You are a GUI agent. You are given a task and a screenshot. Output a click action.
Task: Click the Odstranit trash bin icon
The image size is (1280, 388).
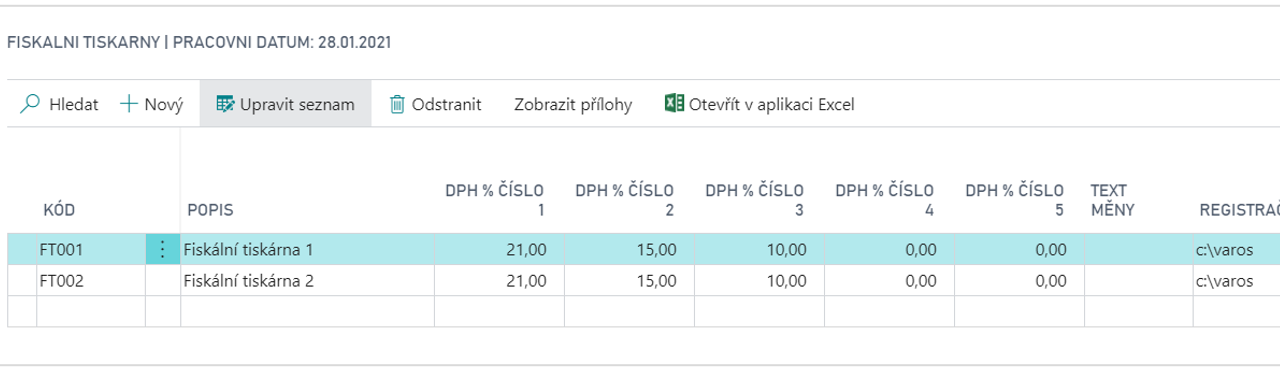pyautogui.click(x=397, y=104)
